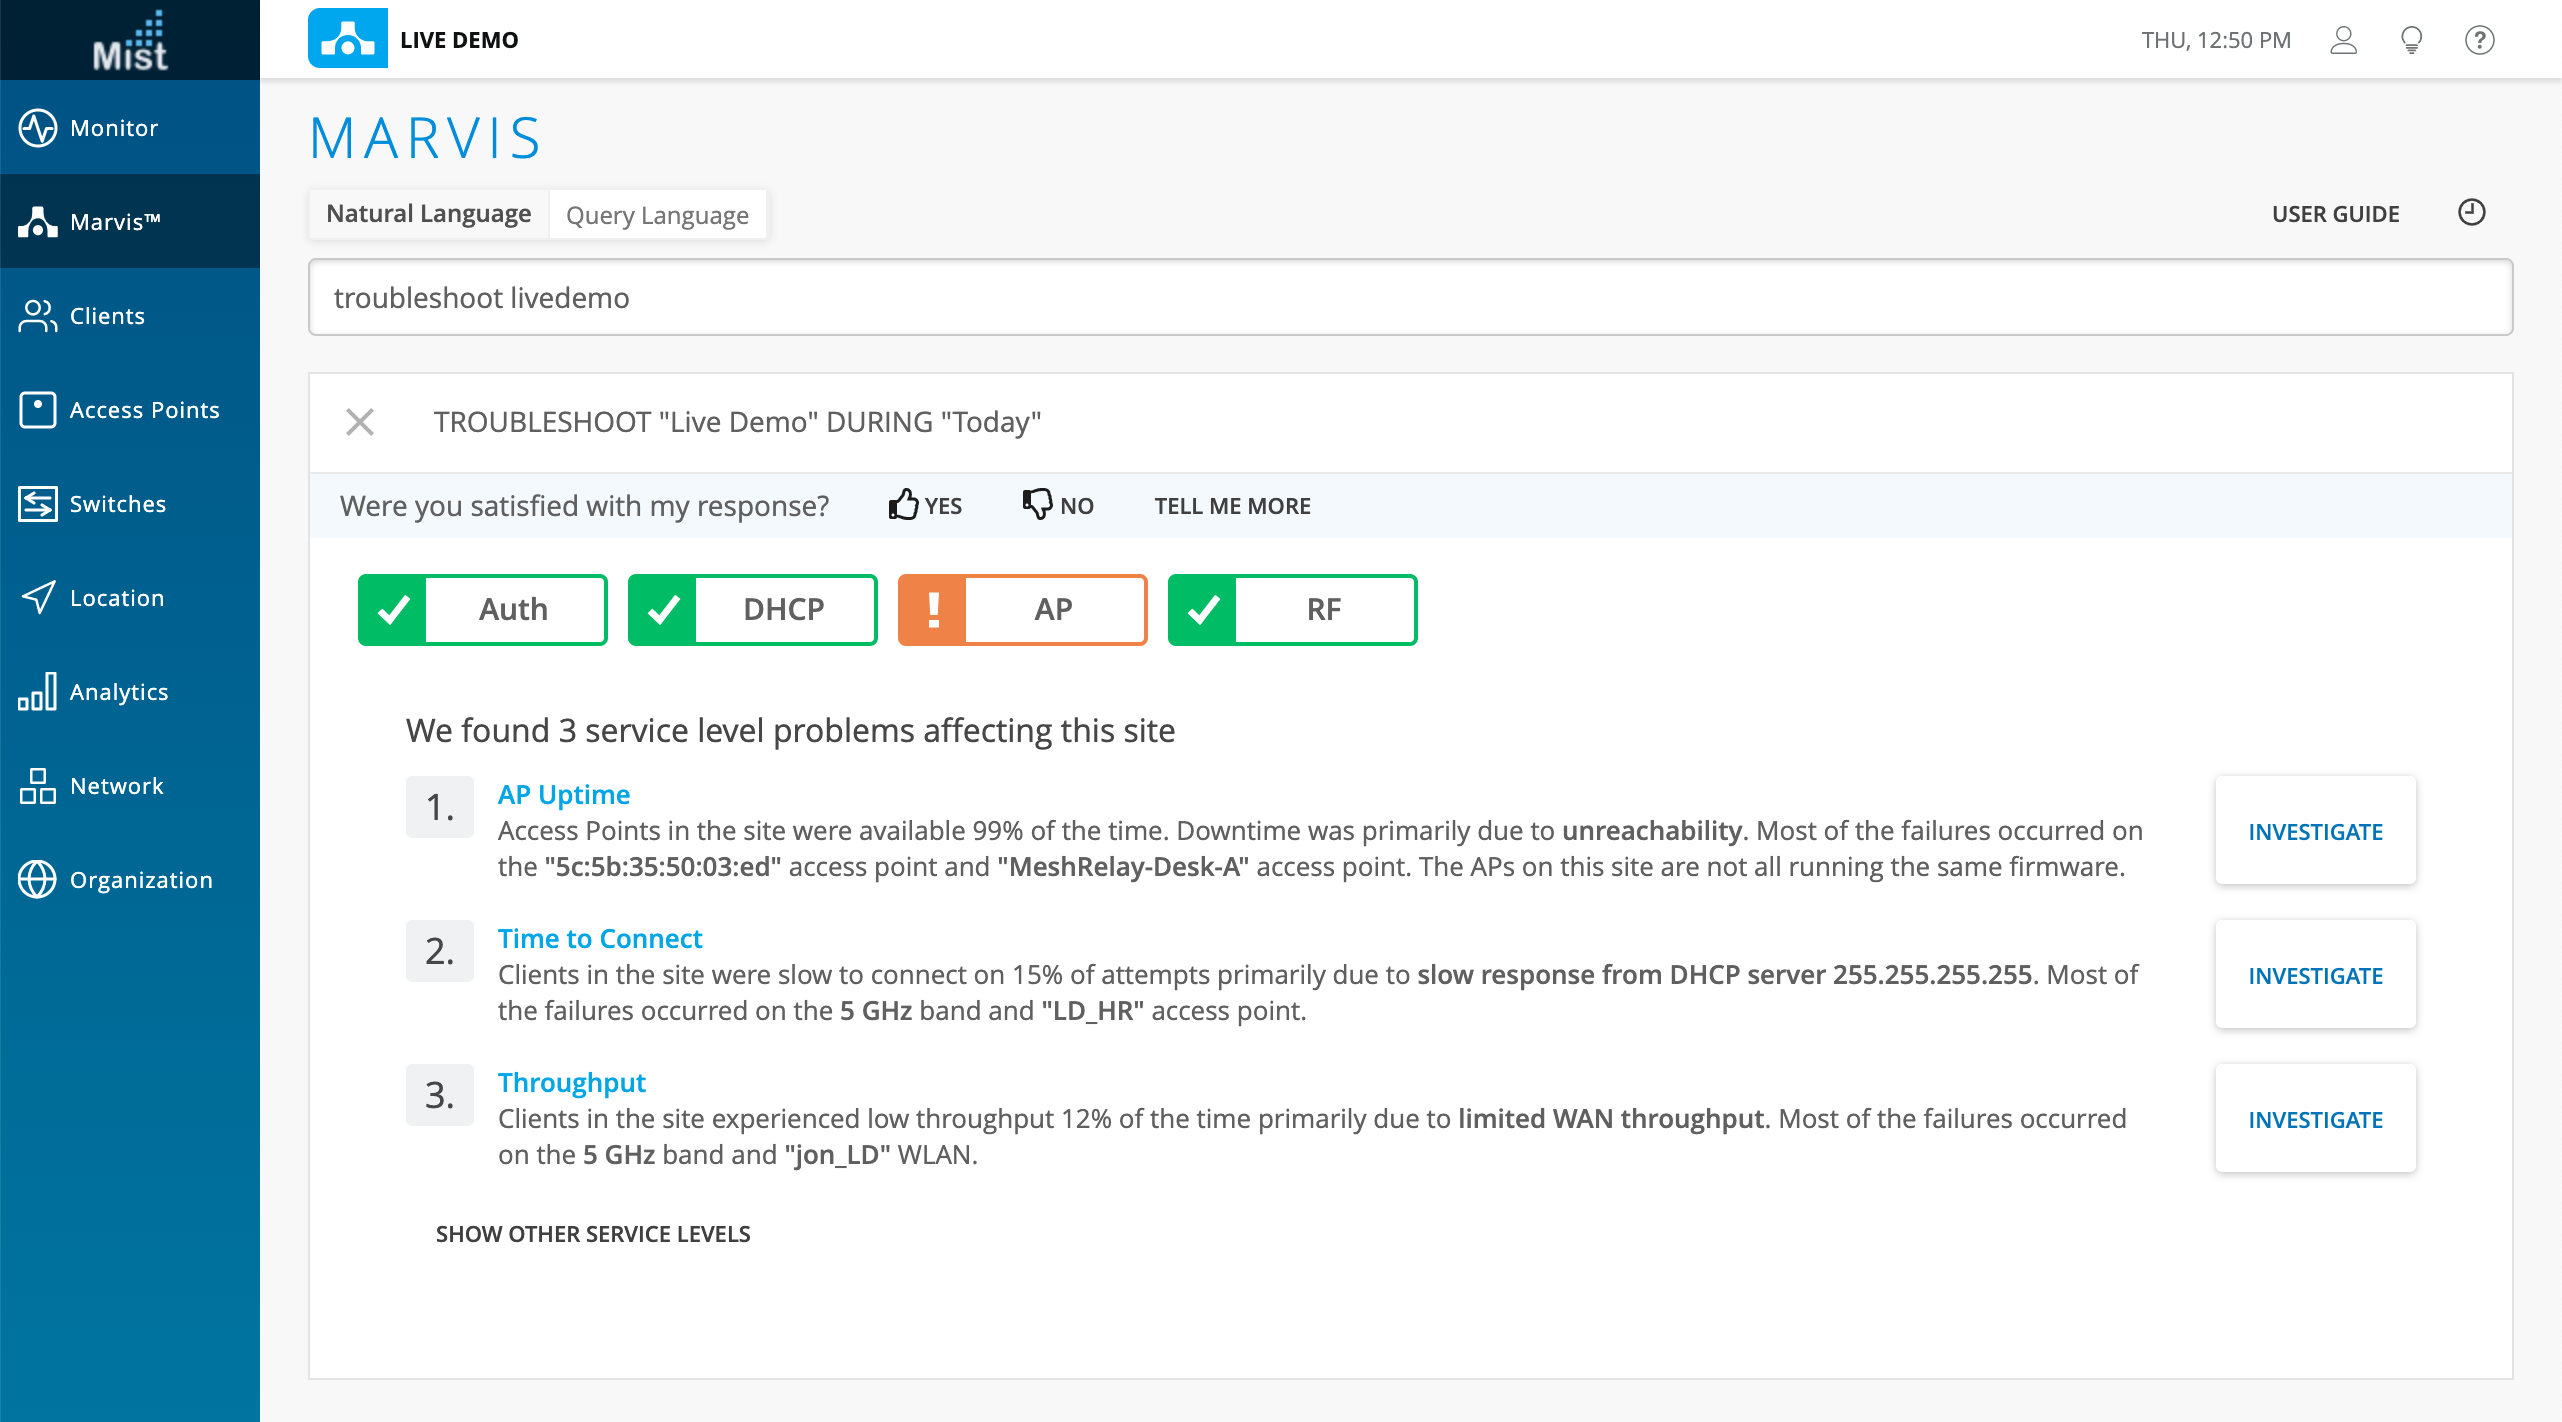Toggle the DHCP status filter
The image size is (2562, 1422).
coord(753,609)
